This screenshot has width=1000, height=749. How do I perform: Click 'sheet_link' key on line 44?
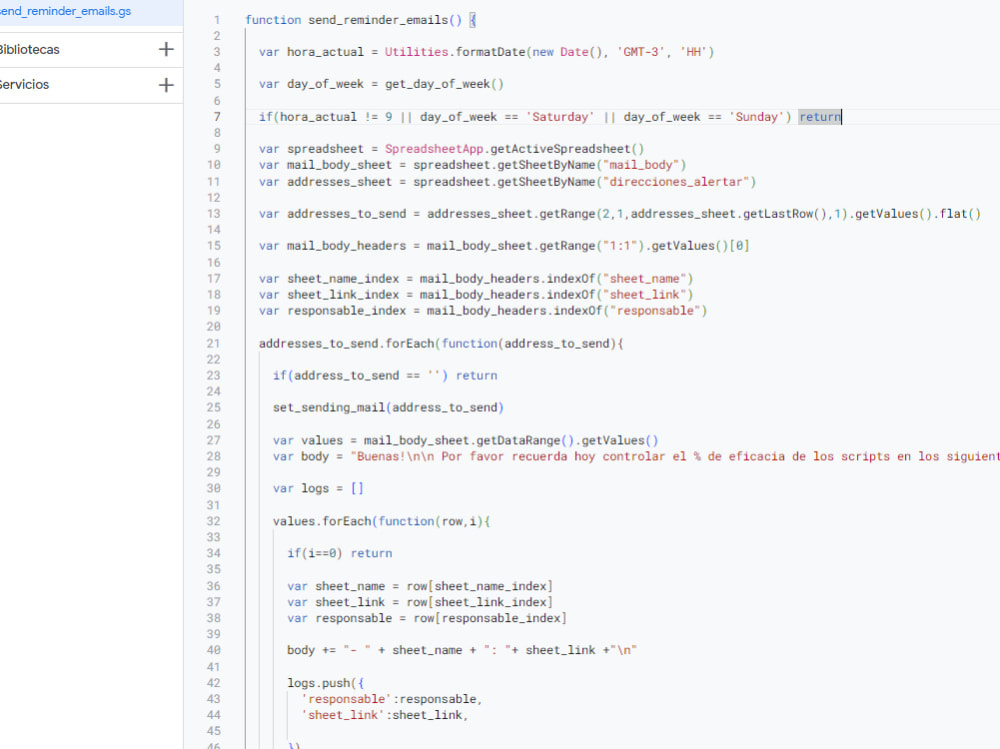(x=343, y=715)
